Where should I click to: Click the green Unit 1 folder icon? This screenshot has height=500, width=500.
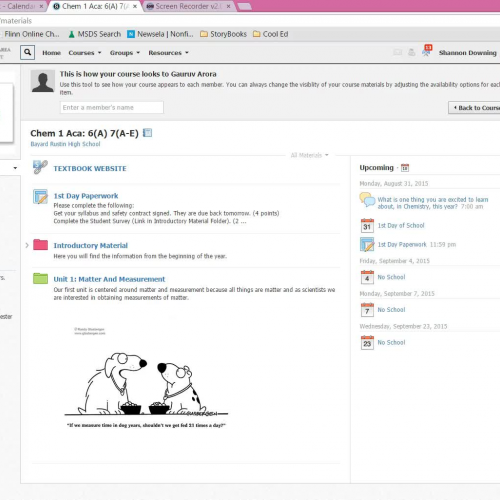tap(40, 278)
